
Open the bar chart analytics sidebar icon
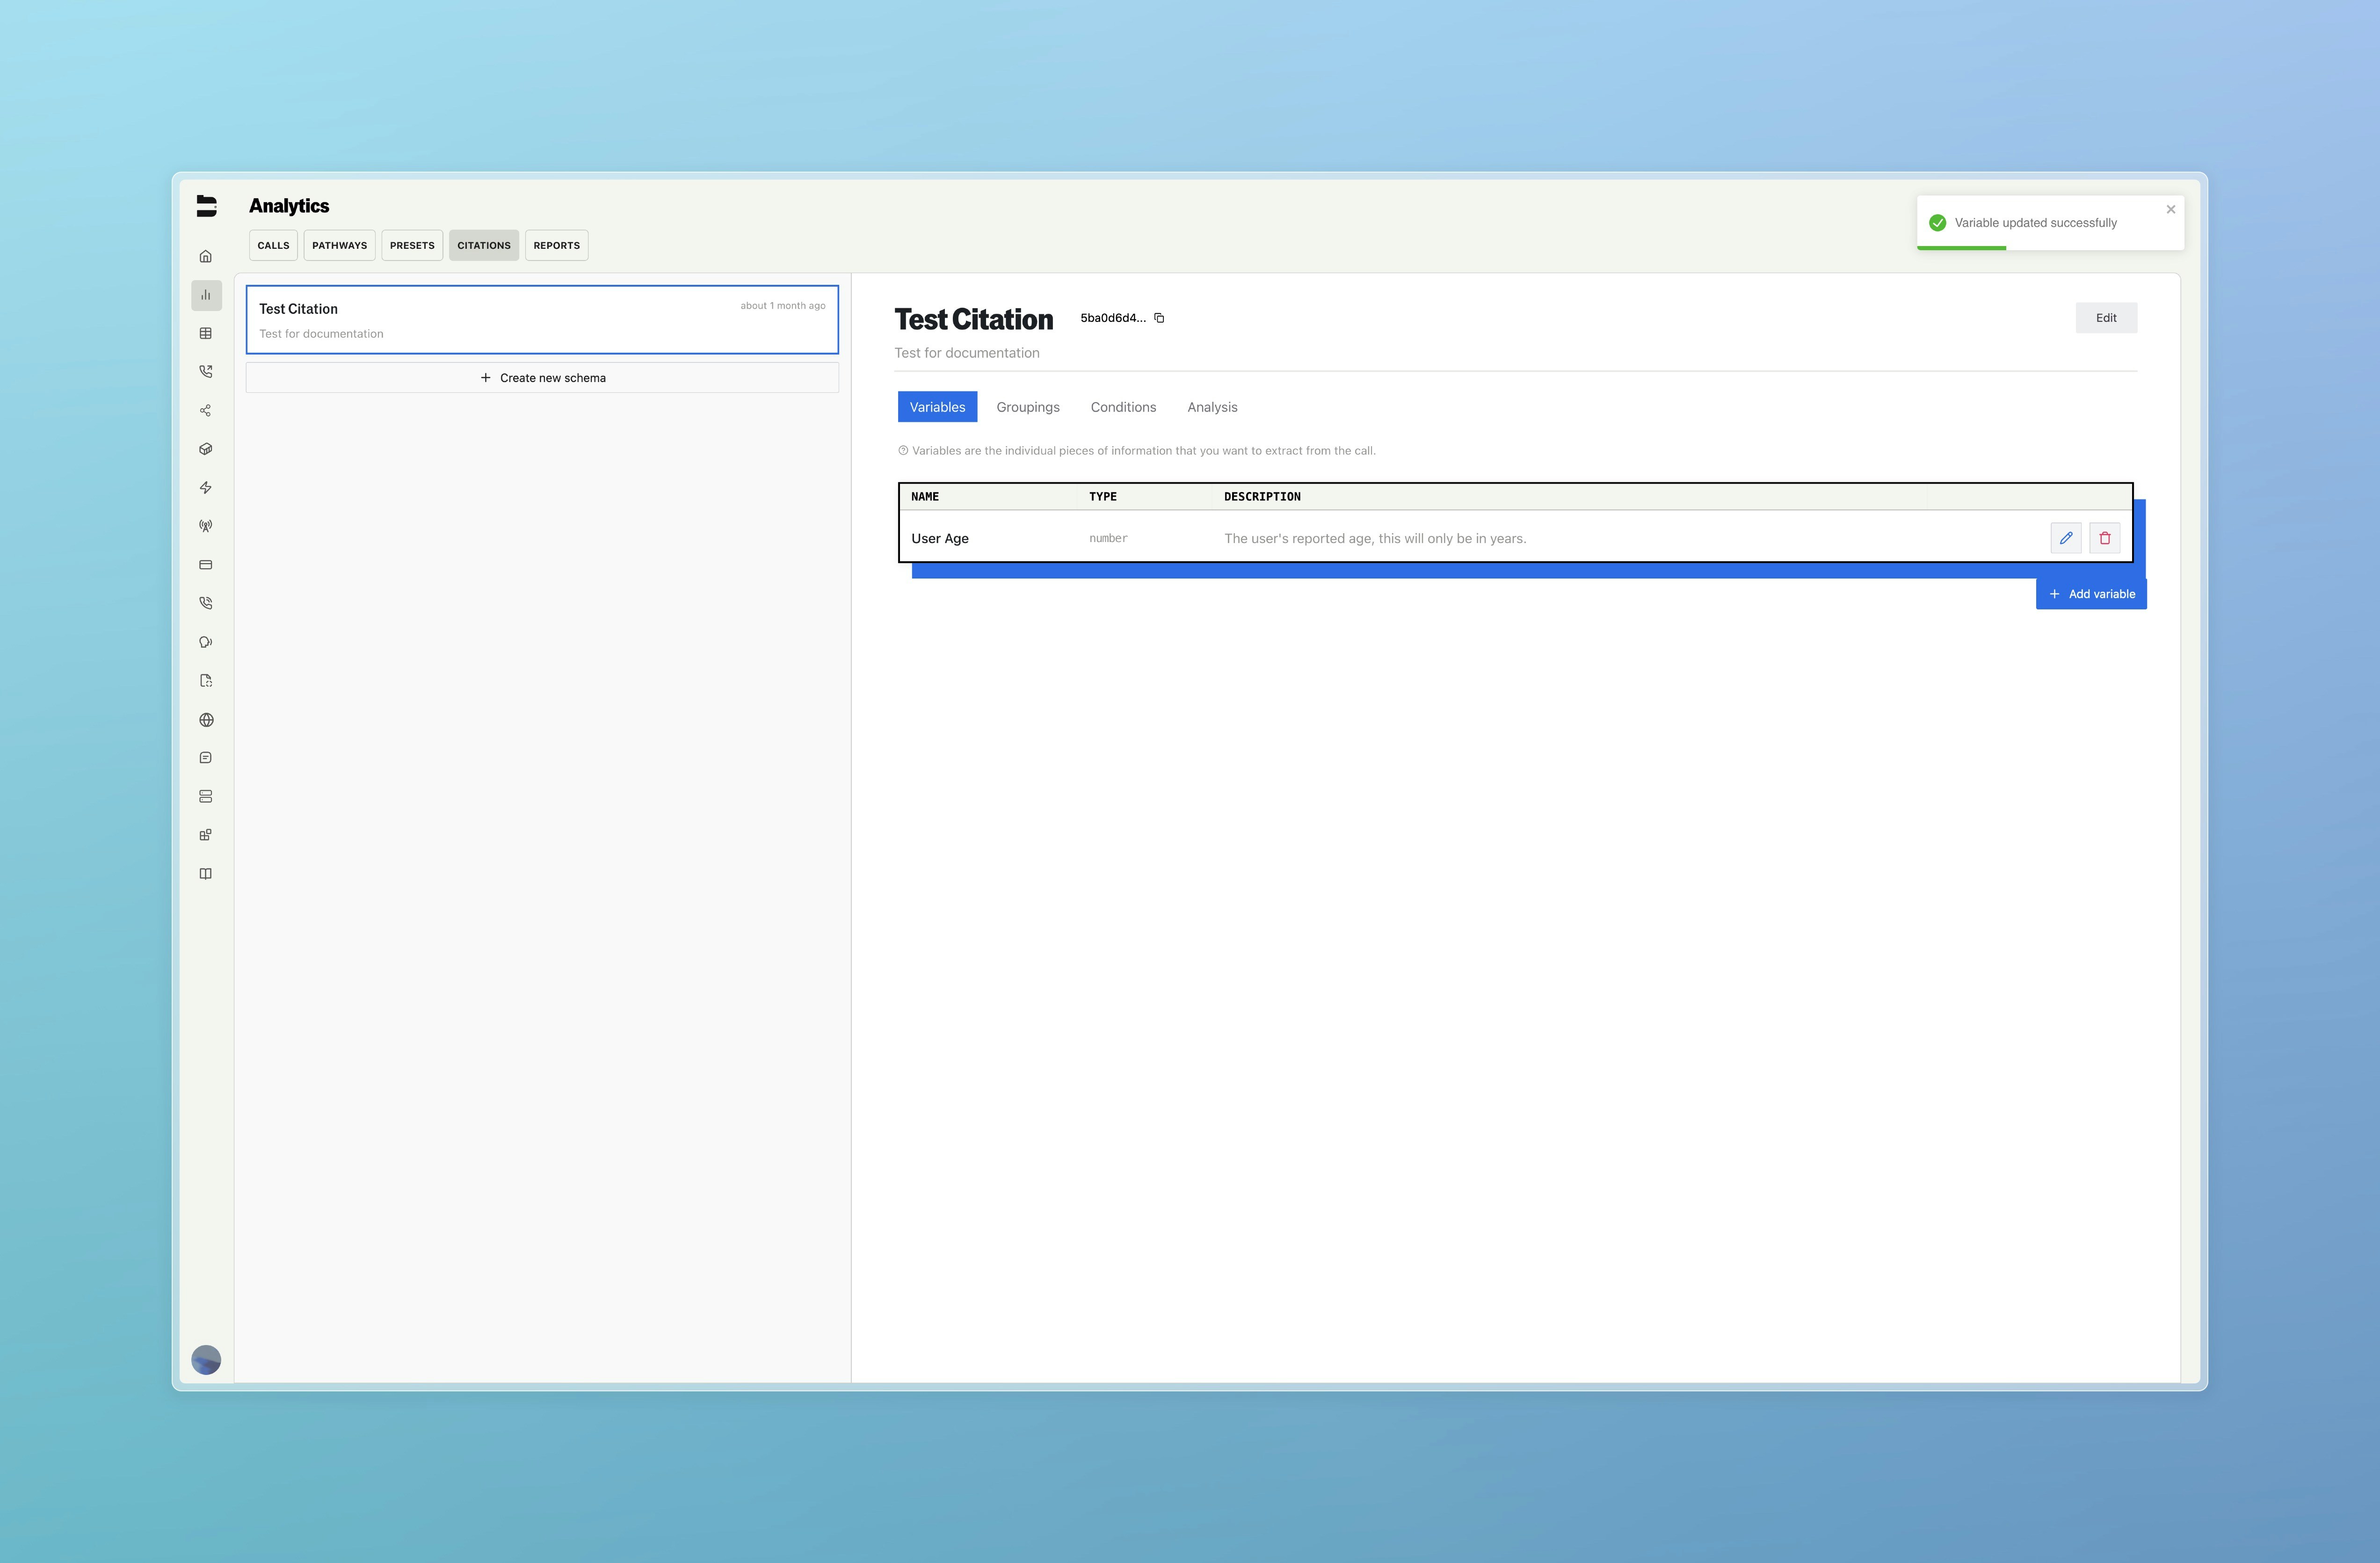206,295
